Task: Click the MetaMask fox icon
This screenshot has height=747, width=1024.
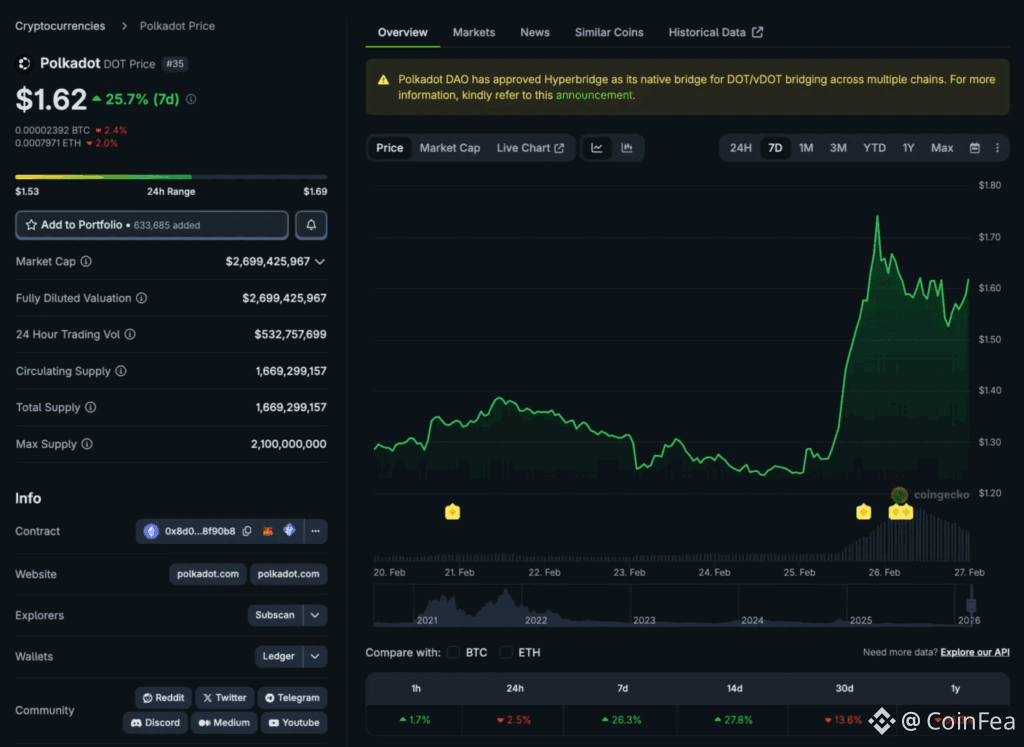Action: [268, 531]
